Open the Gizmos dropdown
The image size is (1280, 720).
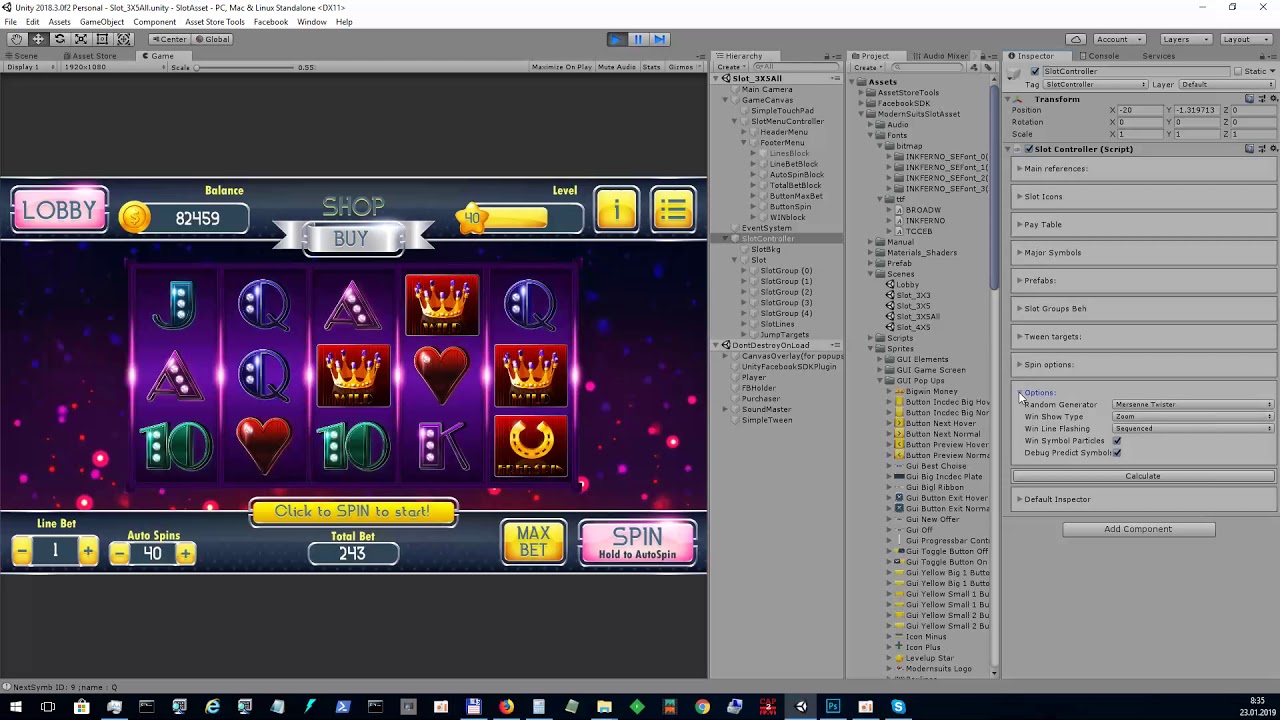[x=682, y=67]
